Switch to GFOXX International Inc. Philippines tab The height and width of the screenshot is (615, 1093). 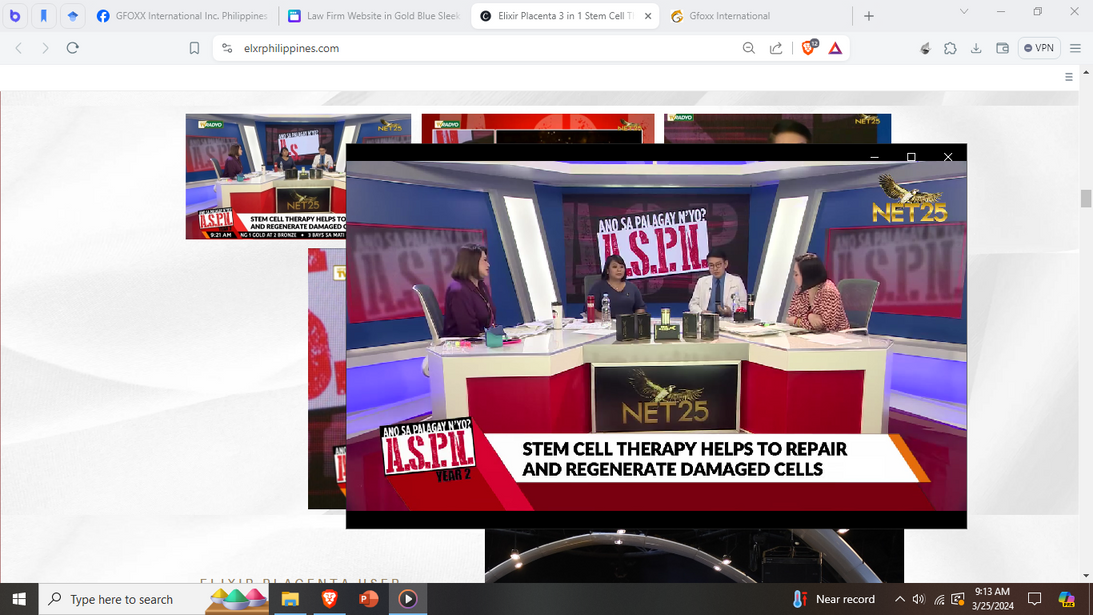point(182,16)
